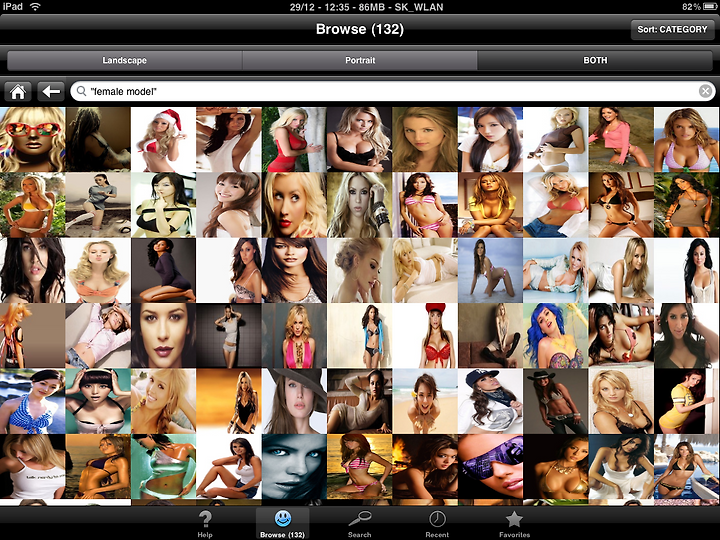Open thumbnail of blonde with red lipstick close-up
The image size is (720, 540).
[294, 205]
